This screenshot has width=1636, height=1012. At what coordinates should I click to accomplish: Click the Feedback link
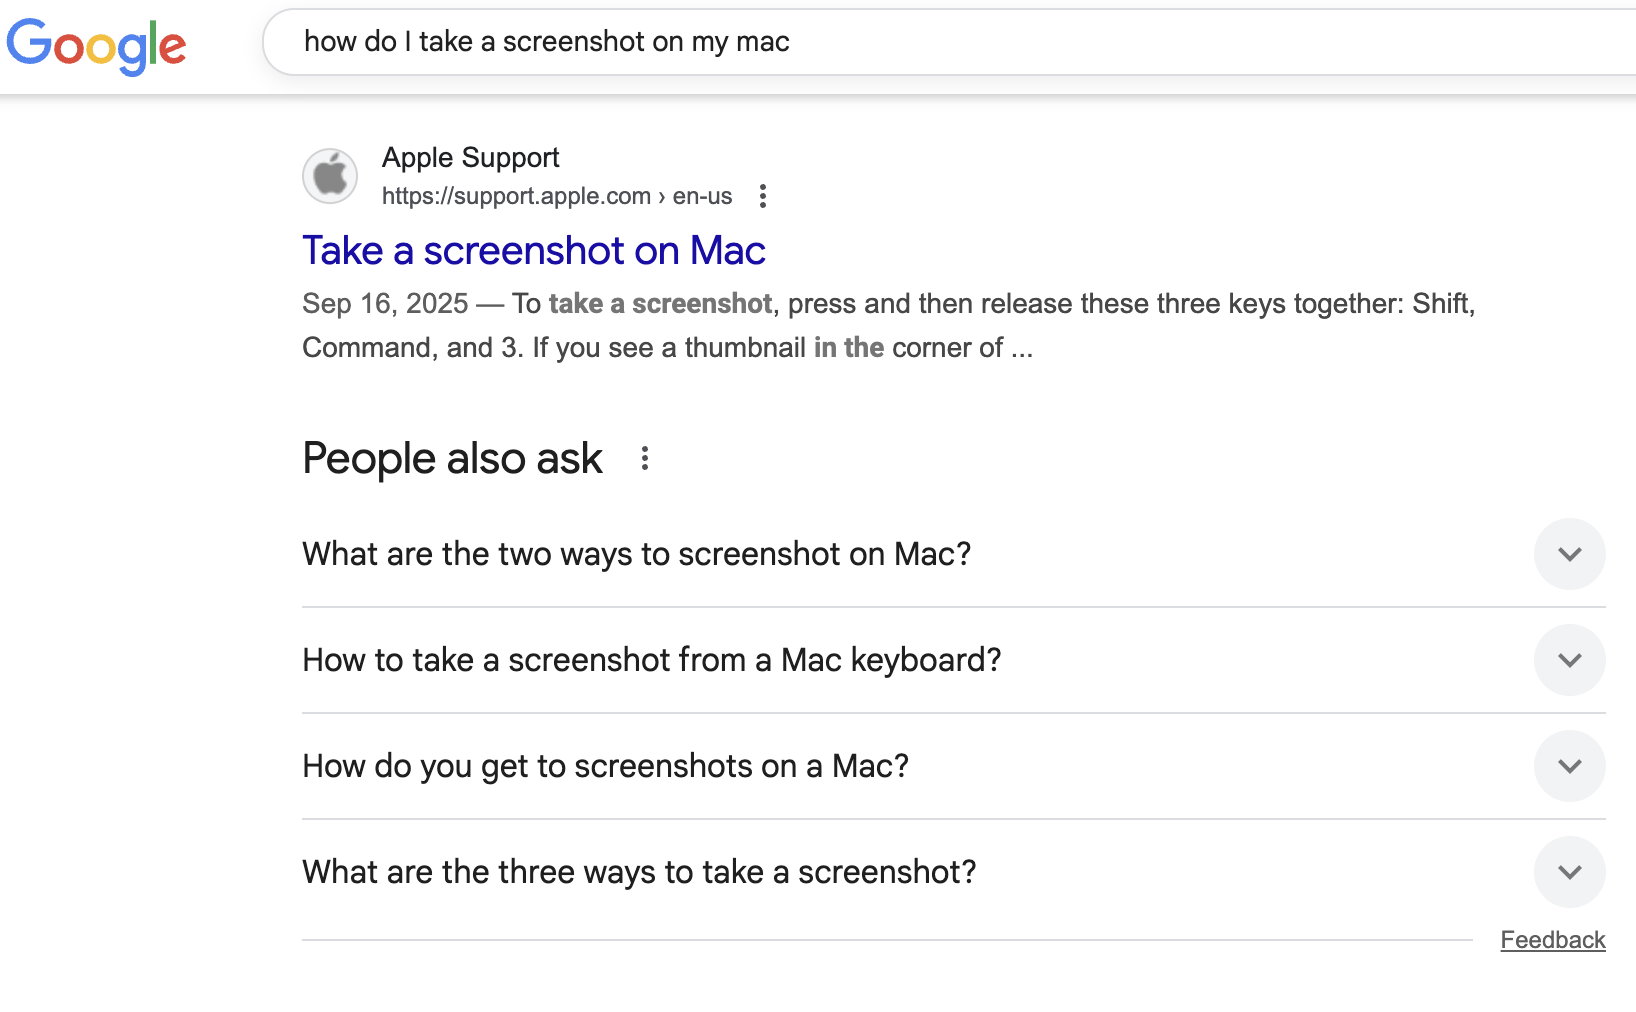click(1552, 940)
